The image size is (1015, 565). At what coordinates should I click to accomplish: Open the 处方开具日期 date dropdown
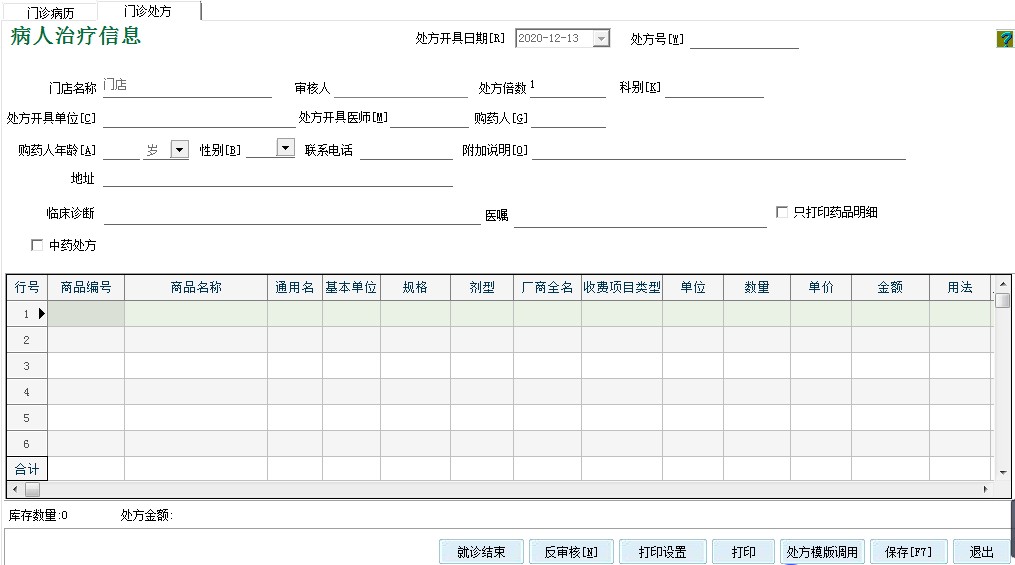[x=601, y=38]
